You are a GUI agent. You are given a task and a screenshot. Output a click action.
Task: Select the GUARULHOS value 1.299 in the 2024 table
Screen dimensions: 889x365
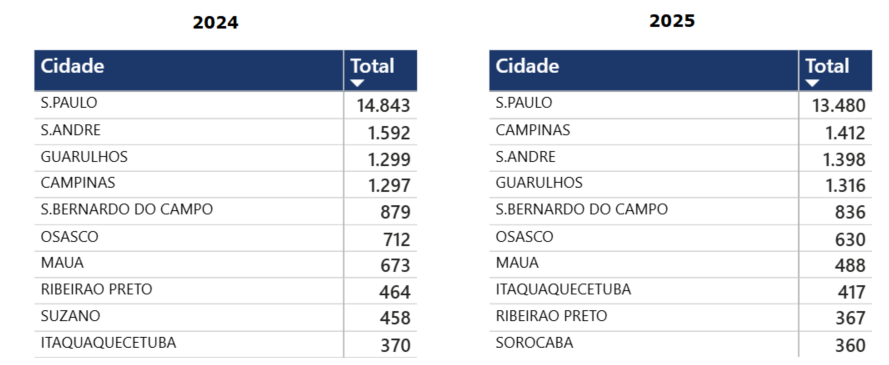389,159
